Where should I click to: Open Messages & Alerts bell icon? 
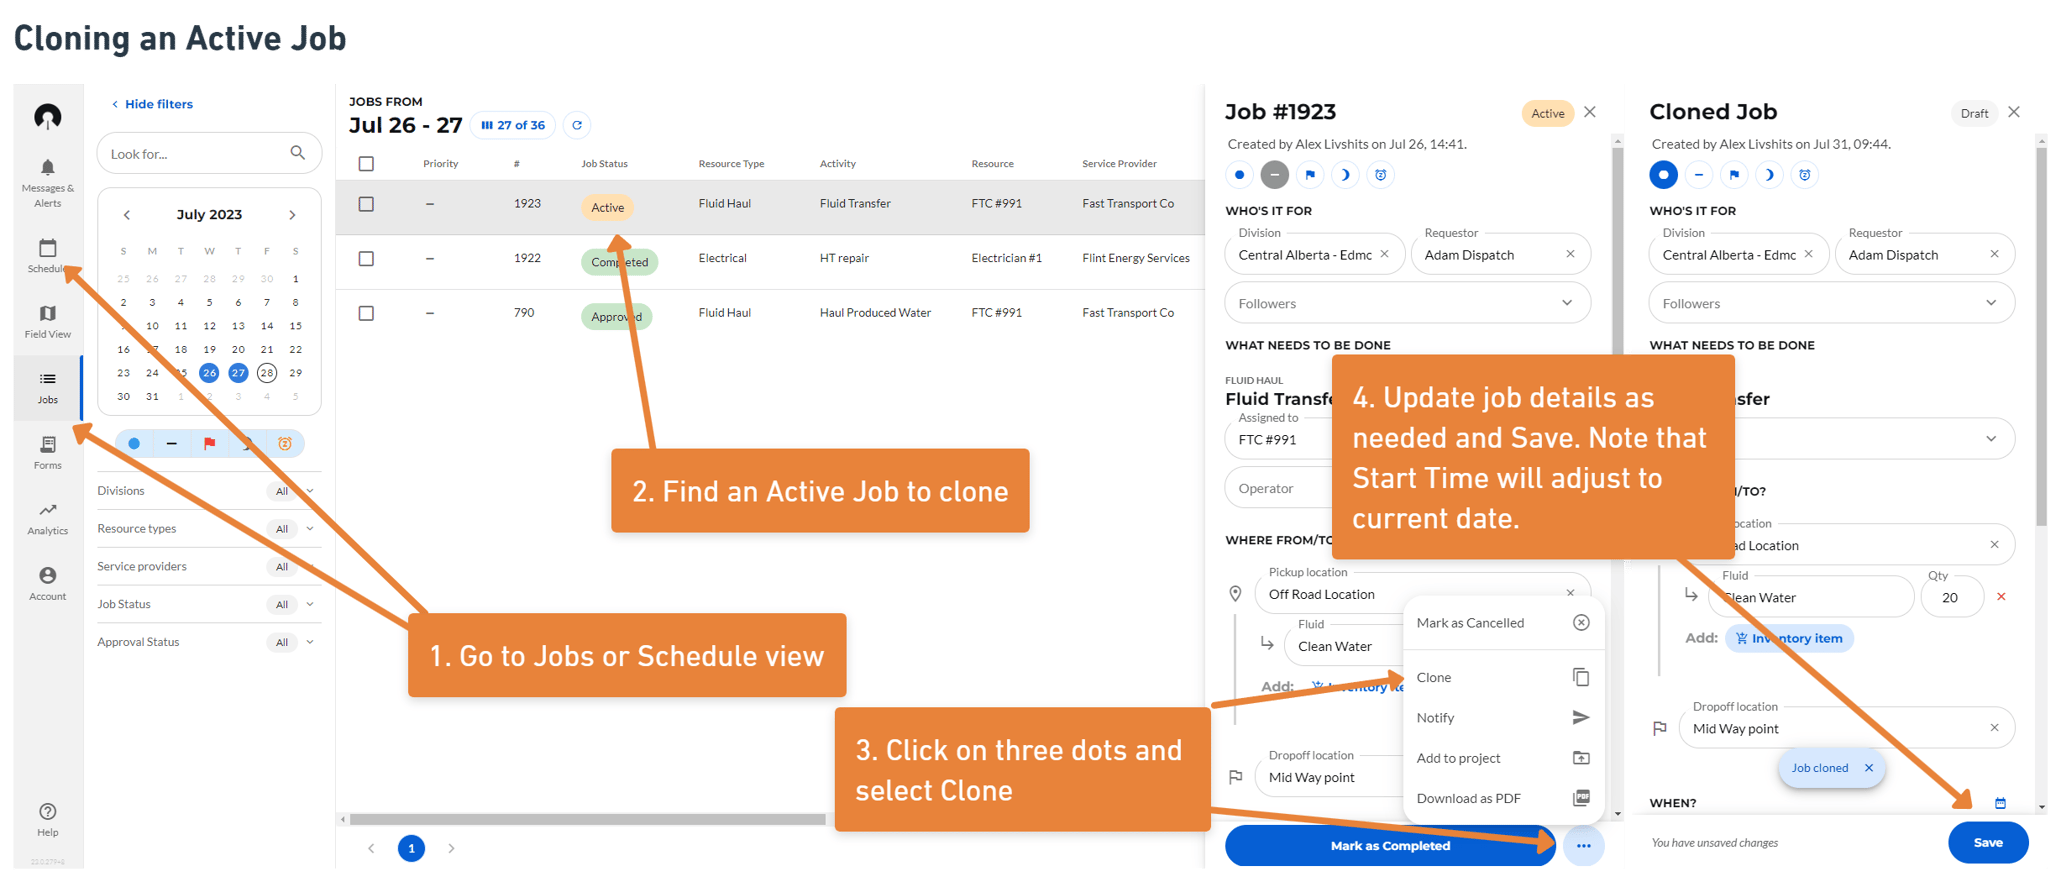[x=47, y=169]
